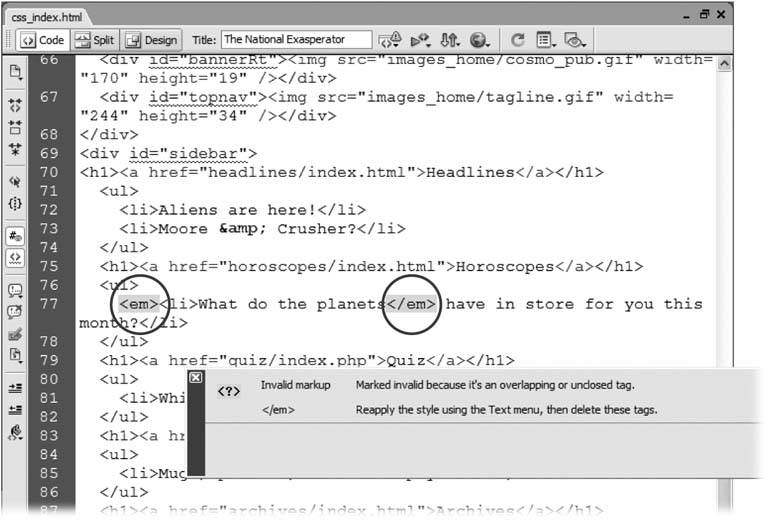Click the Indent Code icon

tap(15, 389)
